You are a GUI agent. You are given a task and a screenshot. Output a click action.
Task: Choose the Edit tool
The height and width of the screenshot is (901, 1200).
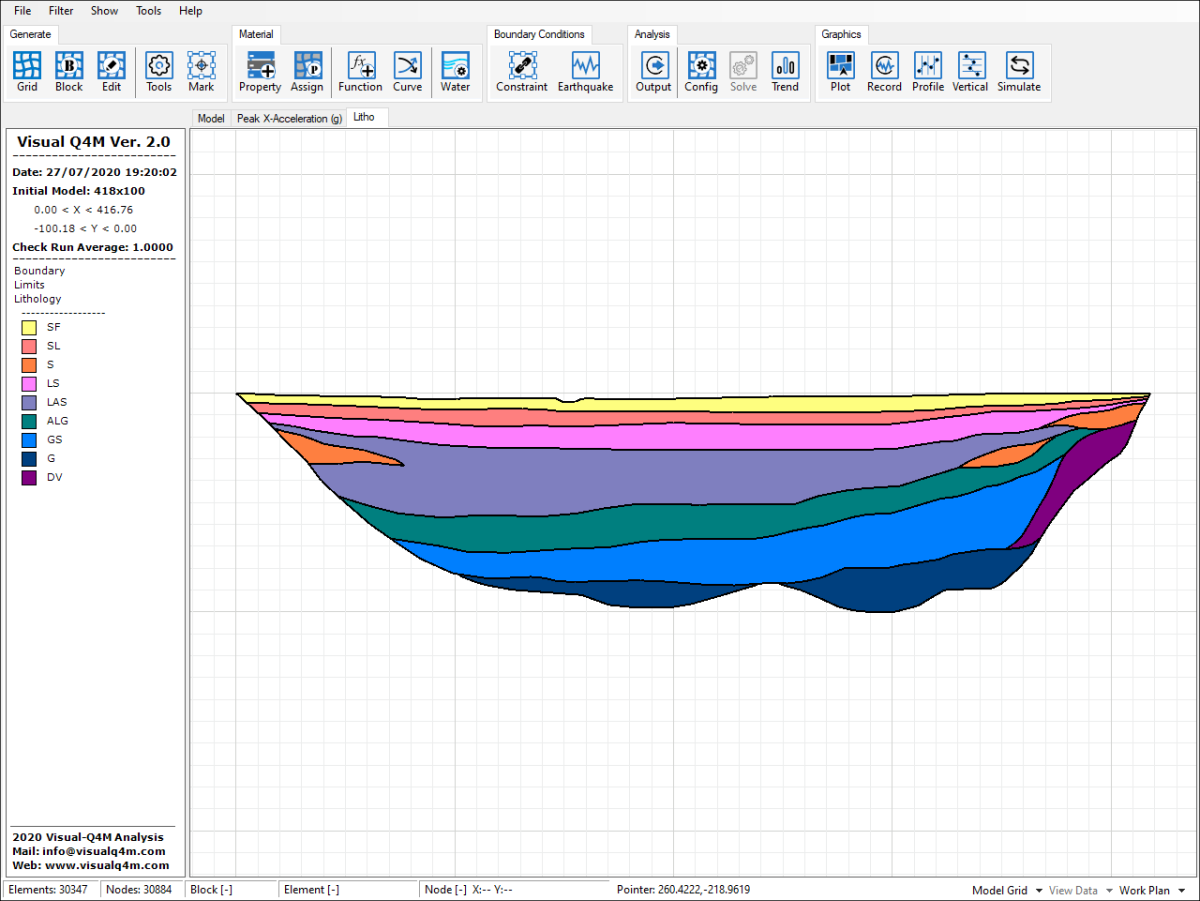click(111, 72)
